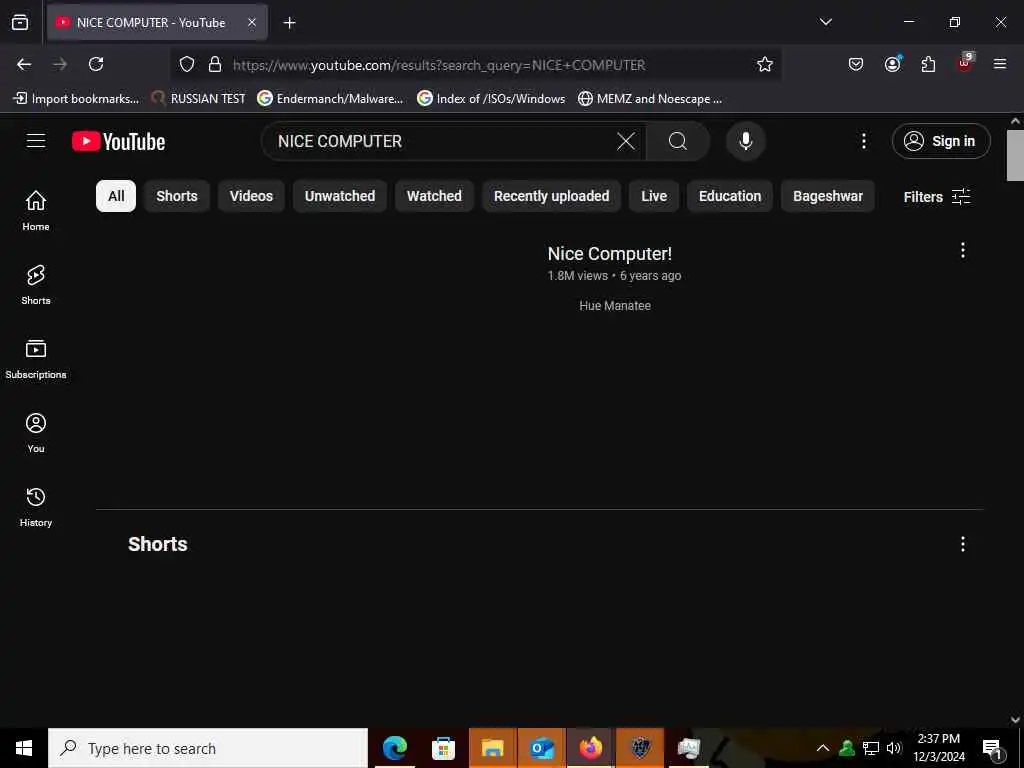Select the Shorts filter chip
The width and height of the screenshot is (1024, 768).
tap(176, 196)
